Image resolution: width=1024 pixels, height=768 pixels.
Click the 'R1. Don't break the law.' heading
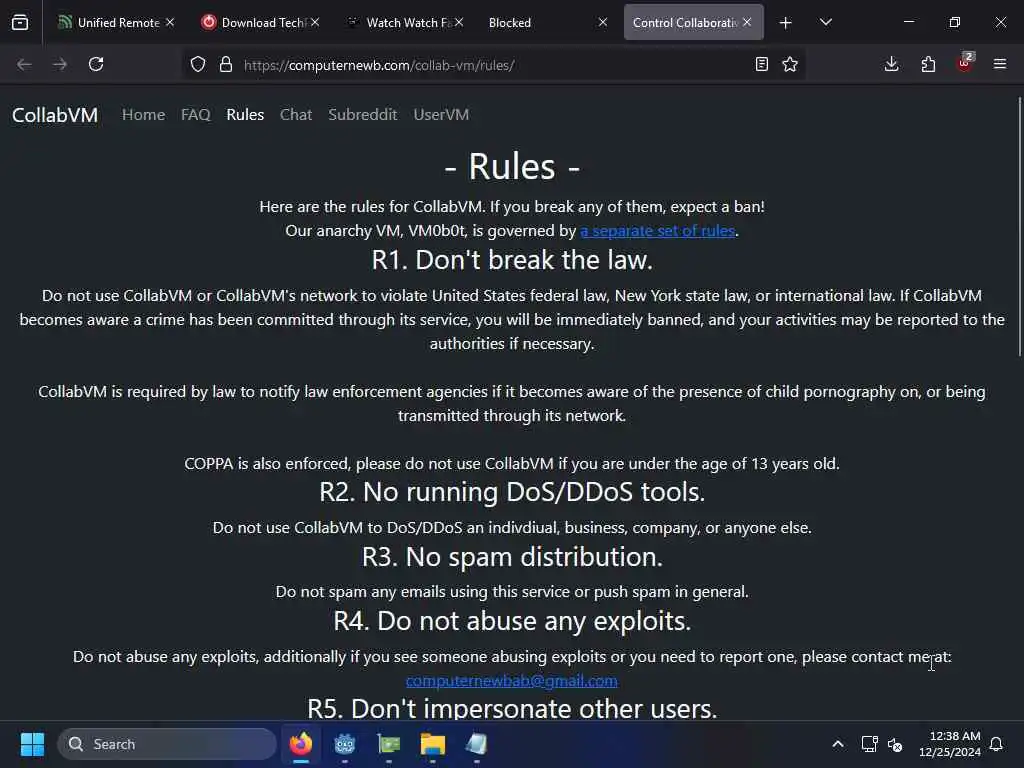tap(512, 260)
